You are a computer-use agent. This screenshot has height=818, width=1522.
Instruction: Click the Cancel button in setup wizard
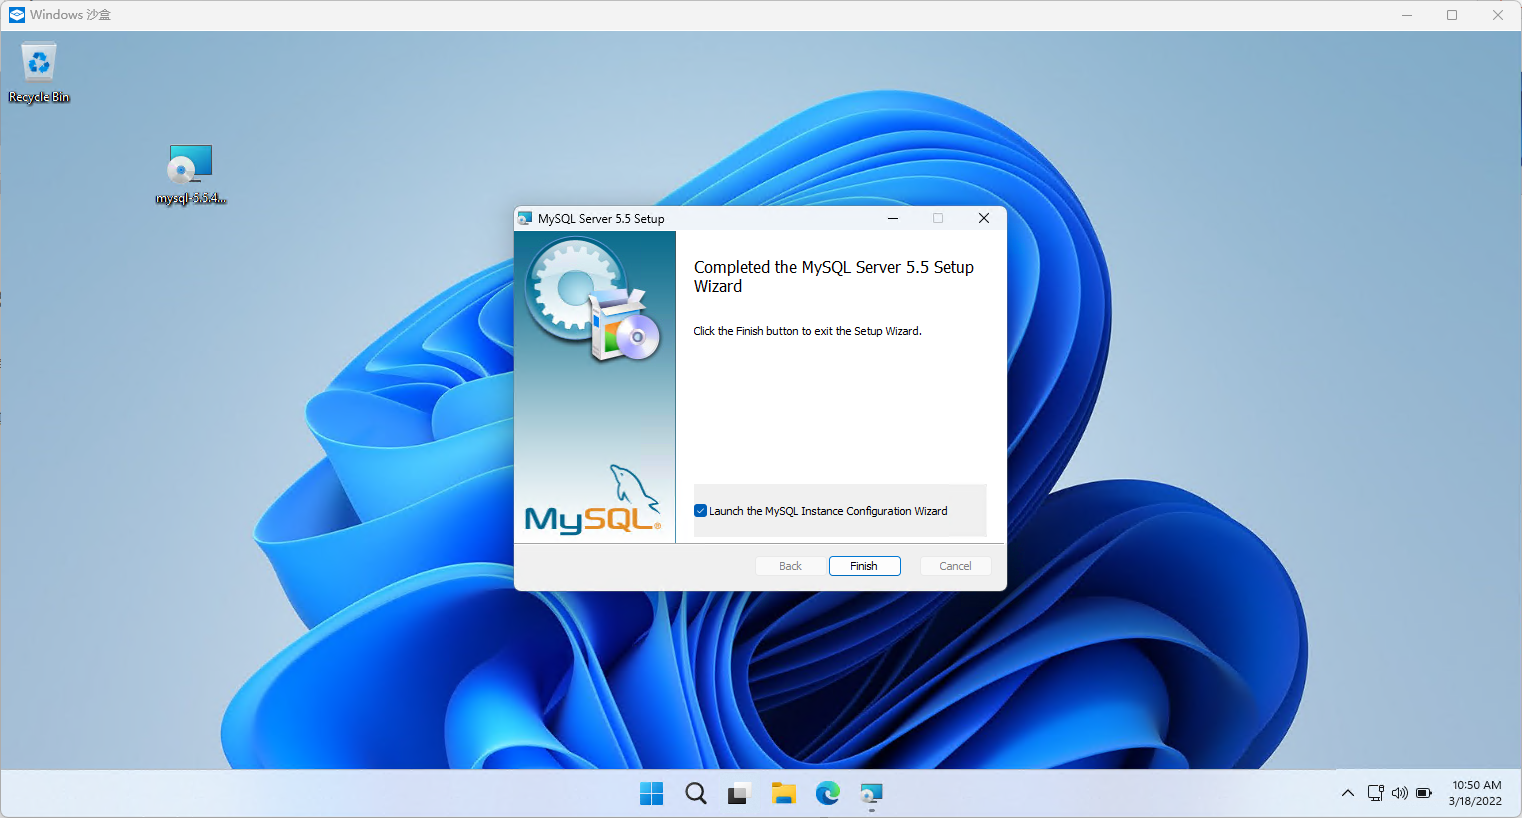[955, 566]
